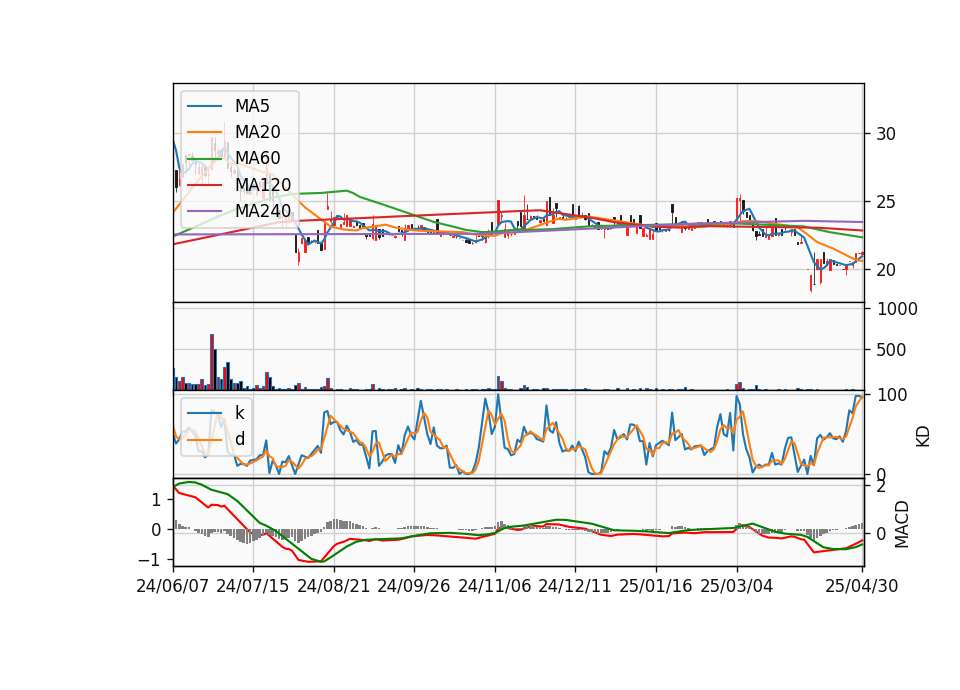This screenshot has width=960, height=690.
Task: Click the MACD vertical axis title
Action: pyautogui.click(x=901, y=524)
